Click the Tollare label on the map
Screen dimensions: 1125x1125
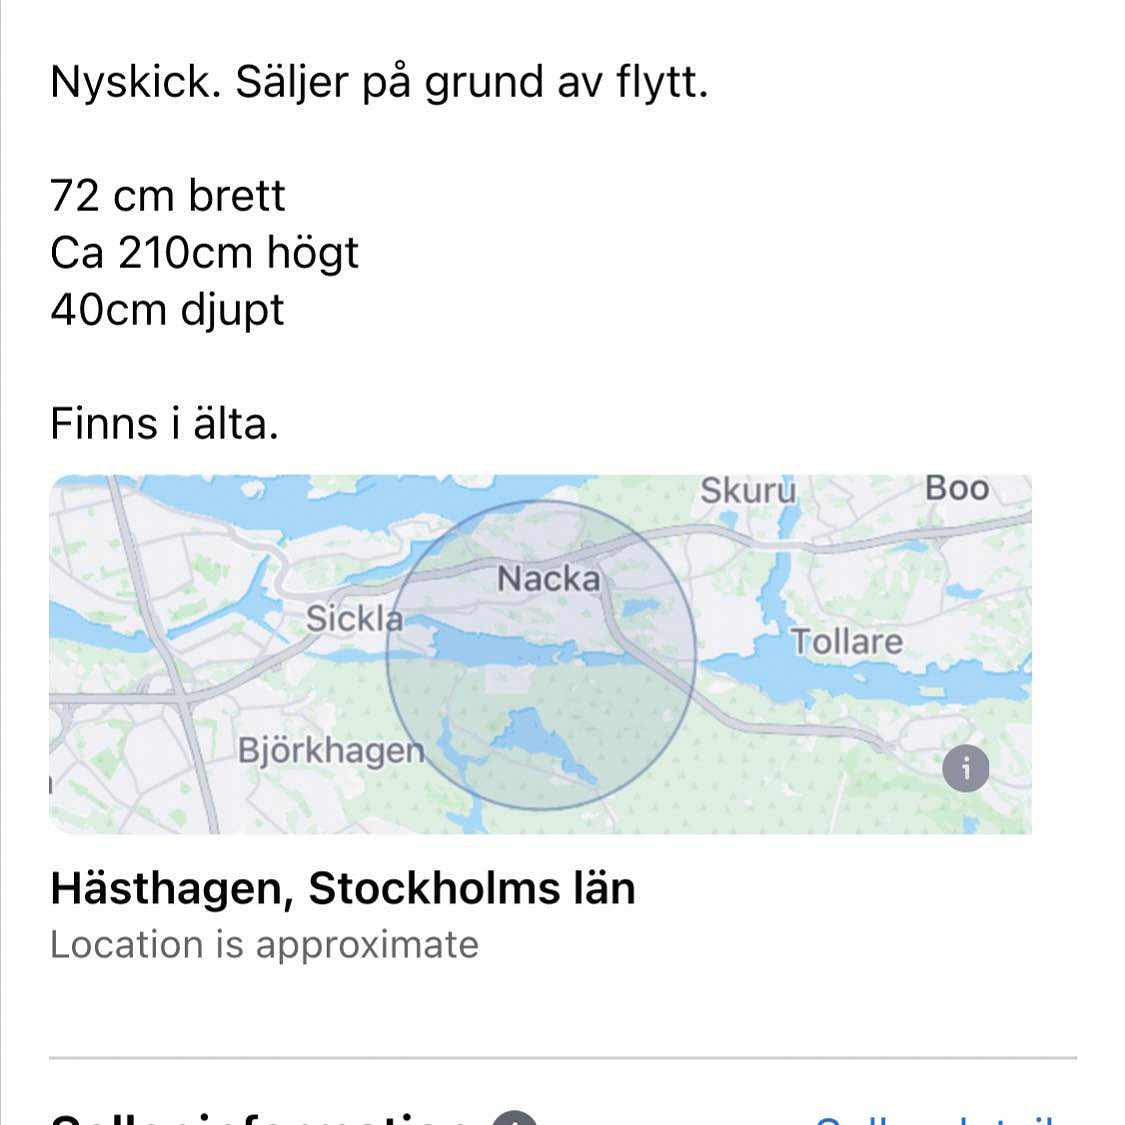pyautogui.click(x=847, y=641)
